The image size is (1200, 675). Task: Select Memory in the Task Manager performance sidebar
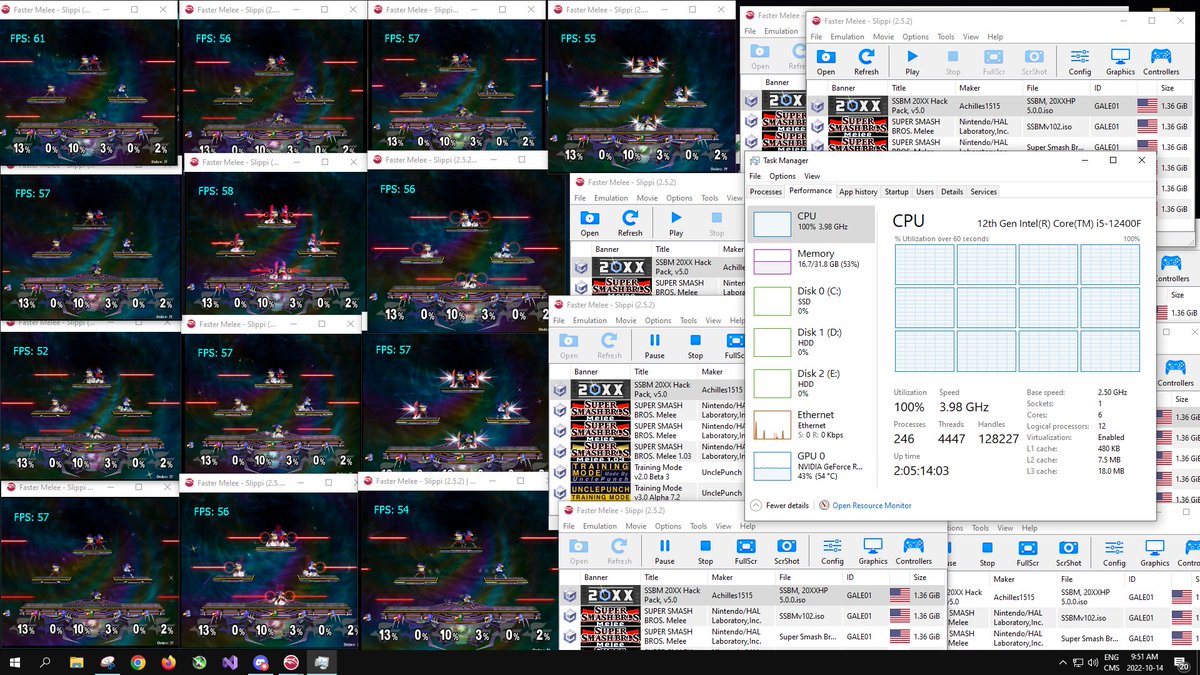coord(813,261)
